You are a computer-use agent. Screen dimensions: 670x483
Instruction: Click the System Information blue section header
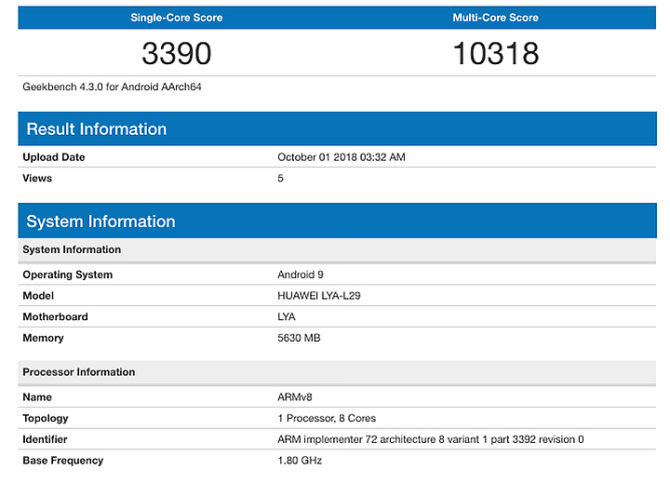100,222
